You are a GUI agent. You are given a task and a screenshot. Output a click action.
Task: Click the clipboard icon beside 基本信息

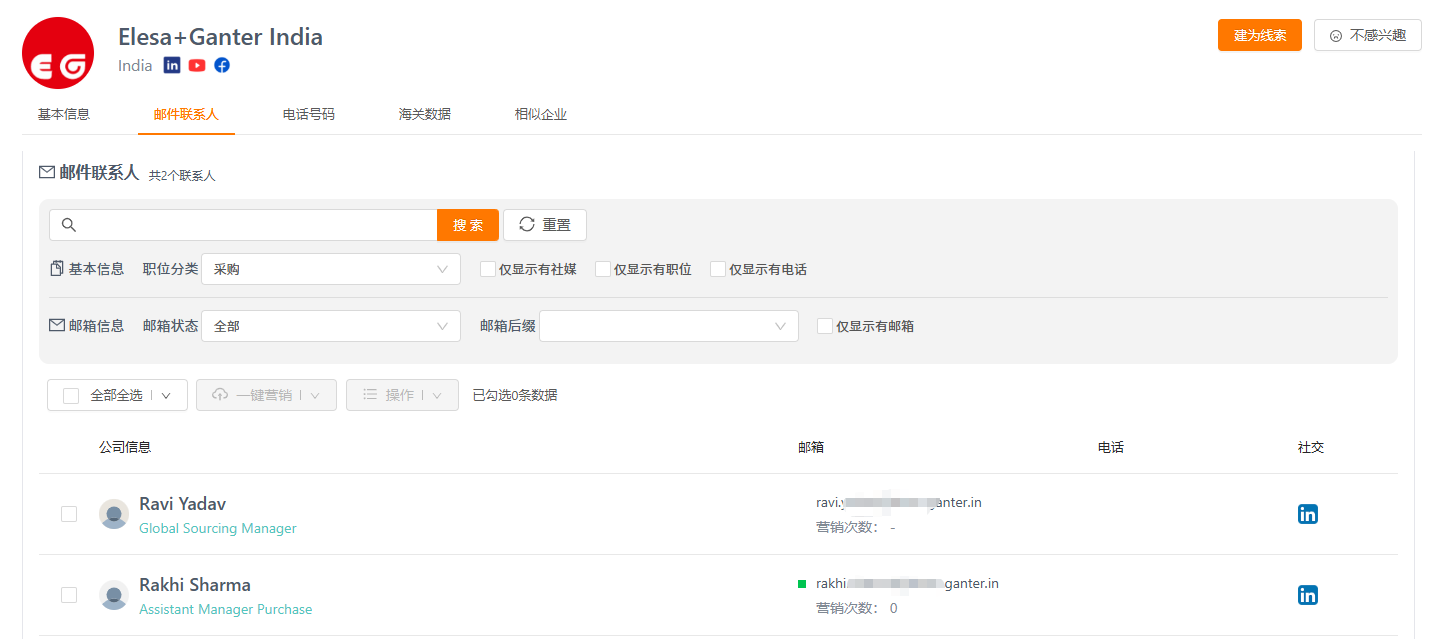[57, 269]
